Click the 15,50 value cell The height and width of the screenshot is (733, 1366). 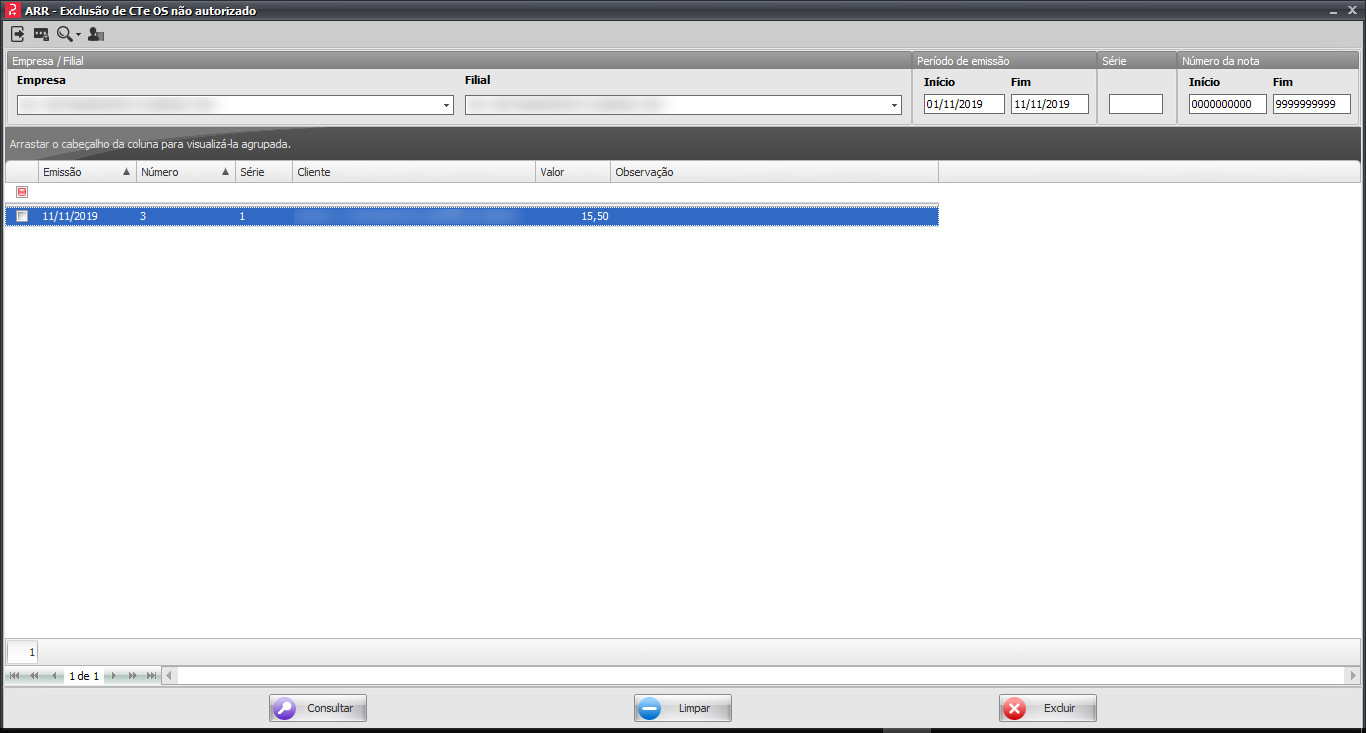[573, 216]
